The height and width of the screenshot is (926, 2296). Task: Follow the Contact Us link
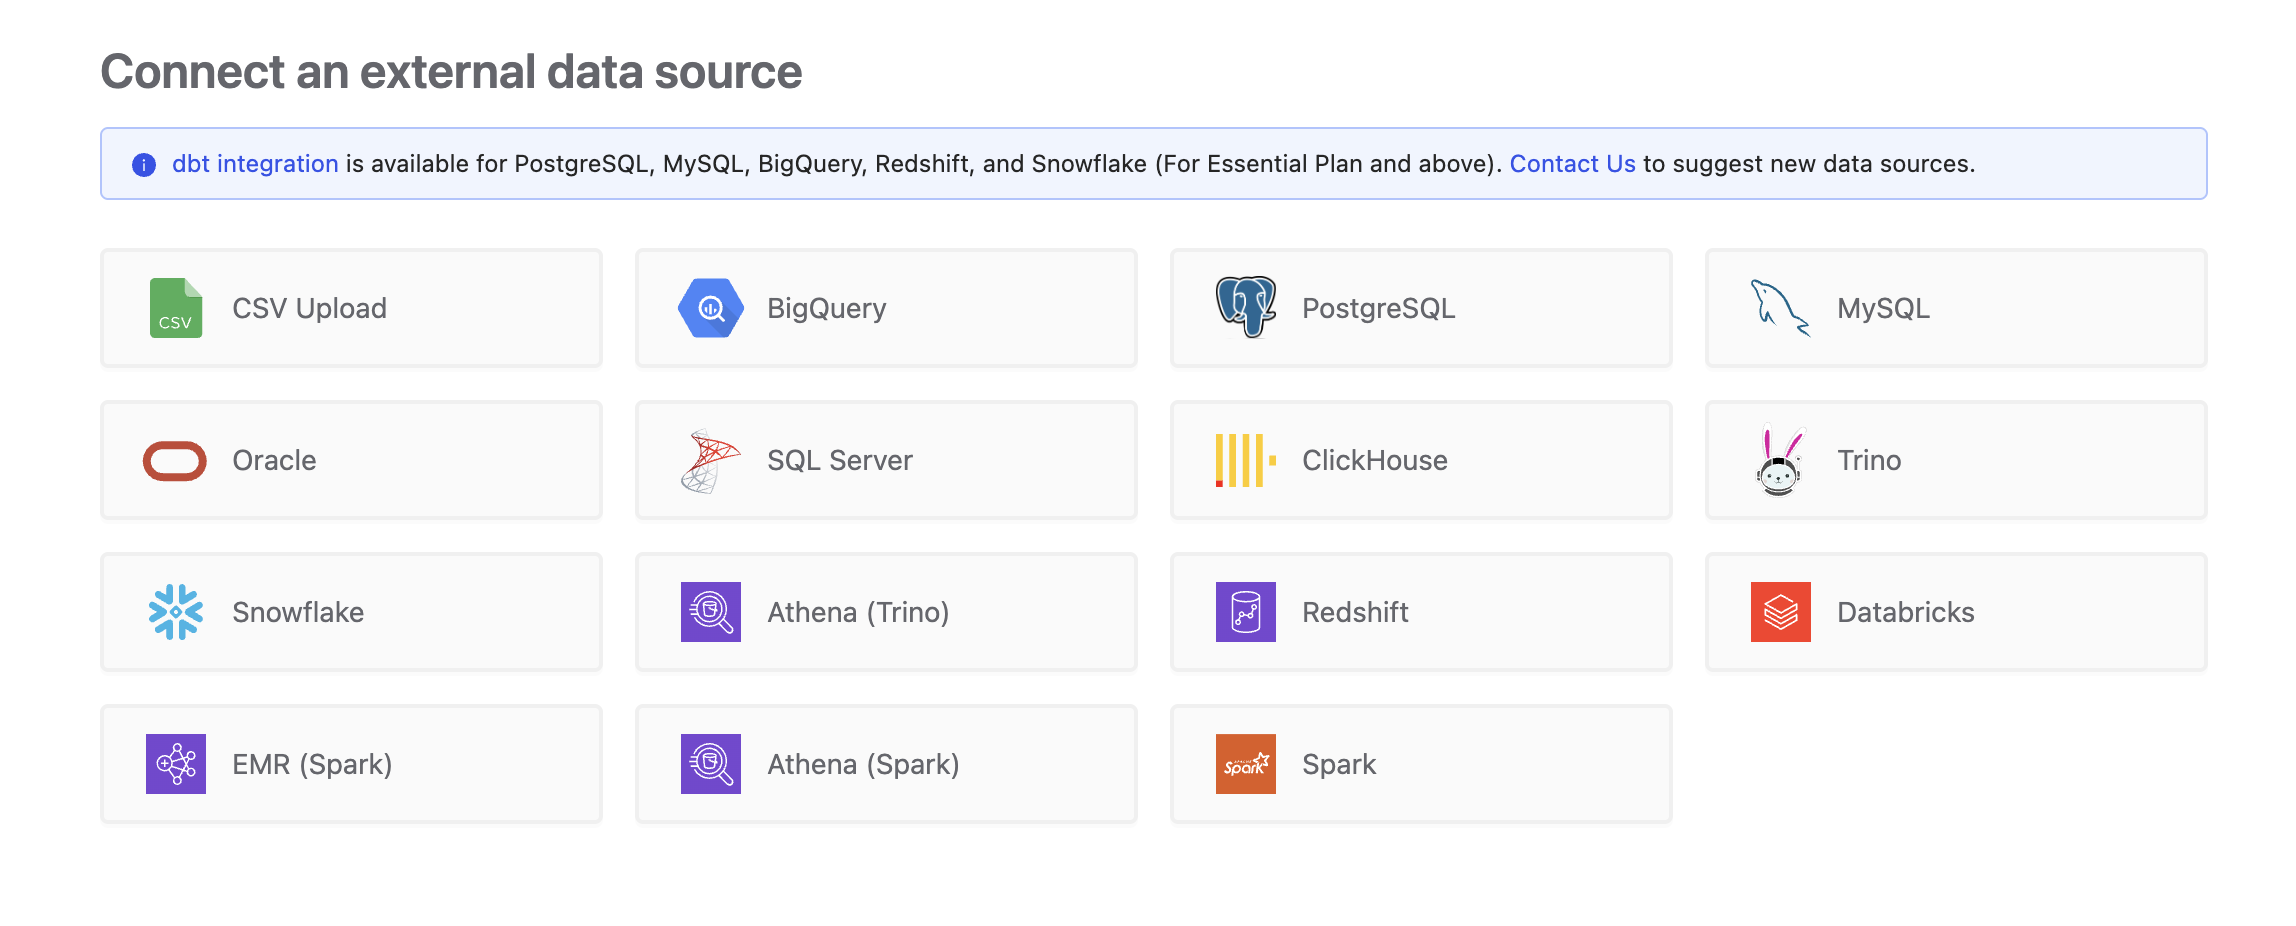1572,164
